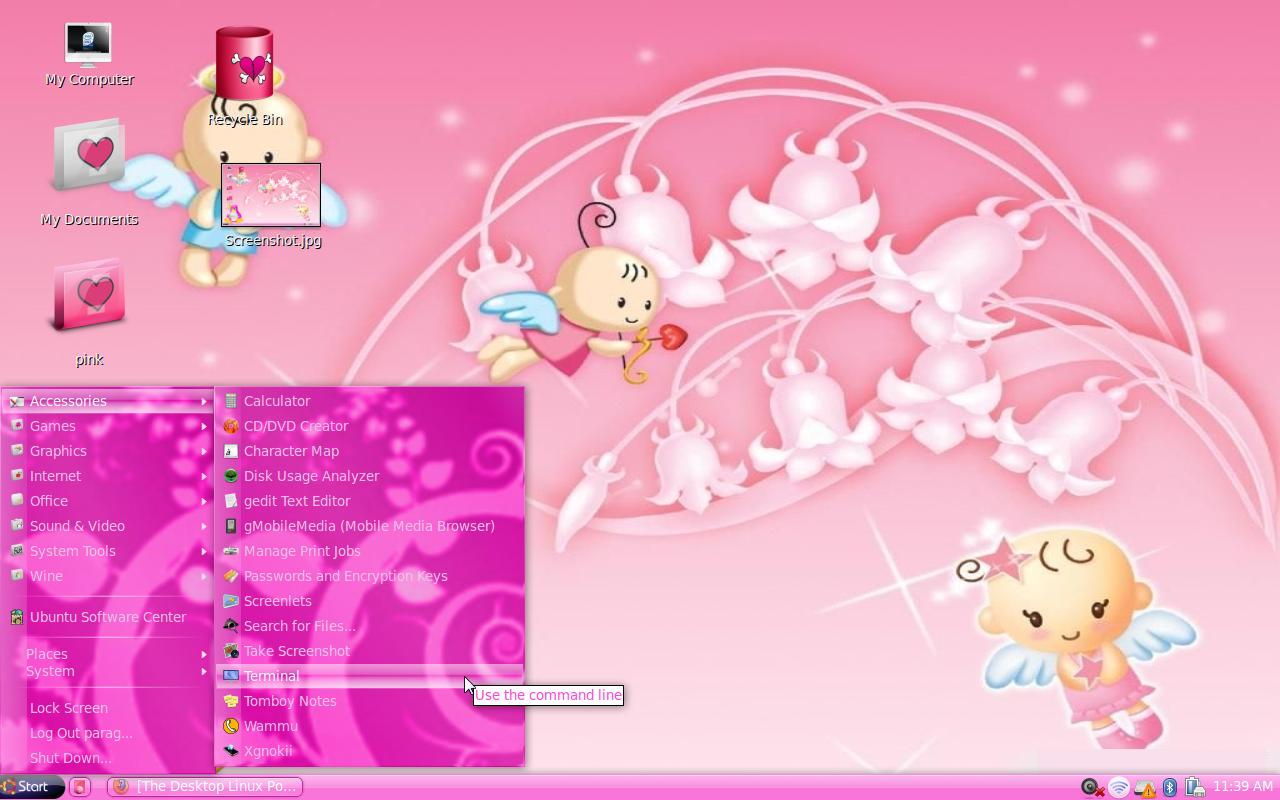
Task: Expand the Places submenu
Action: tap(46, 653)
